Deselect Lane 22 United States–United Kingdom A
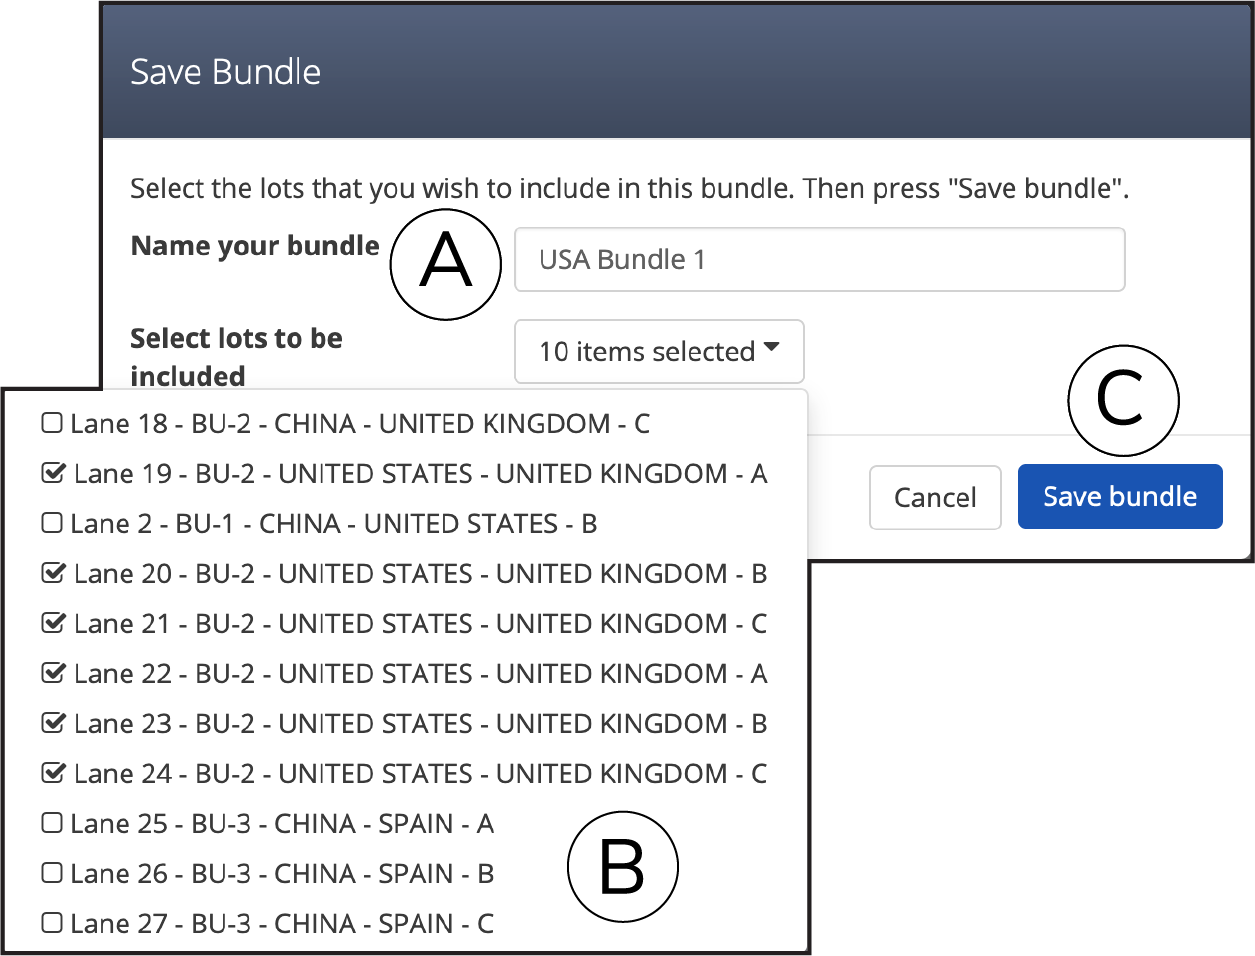This screenshot has width=1255, height=956. coord(53,673)
